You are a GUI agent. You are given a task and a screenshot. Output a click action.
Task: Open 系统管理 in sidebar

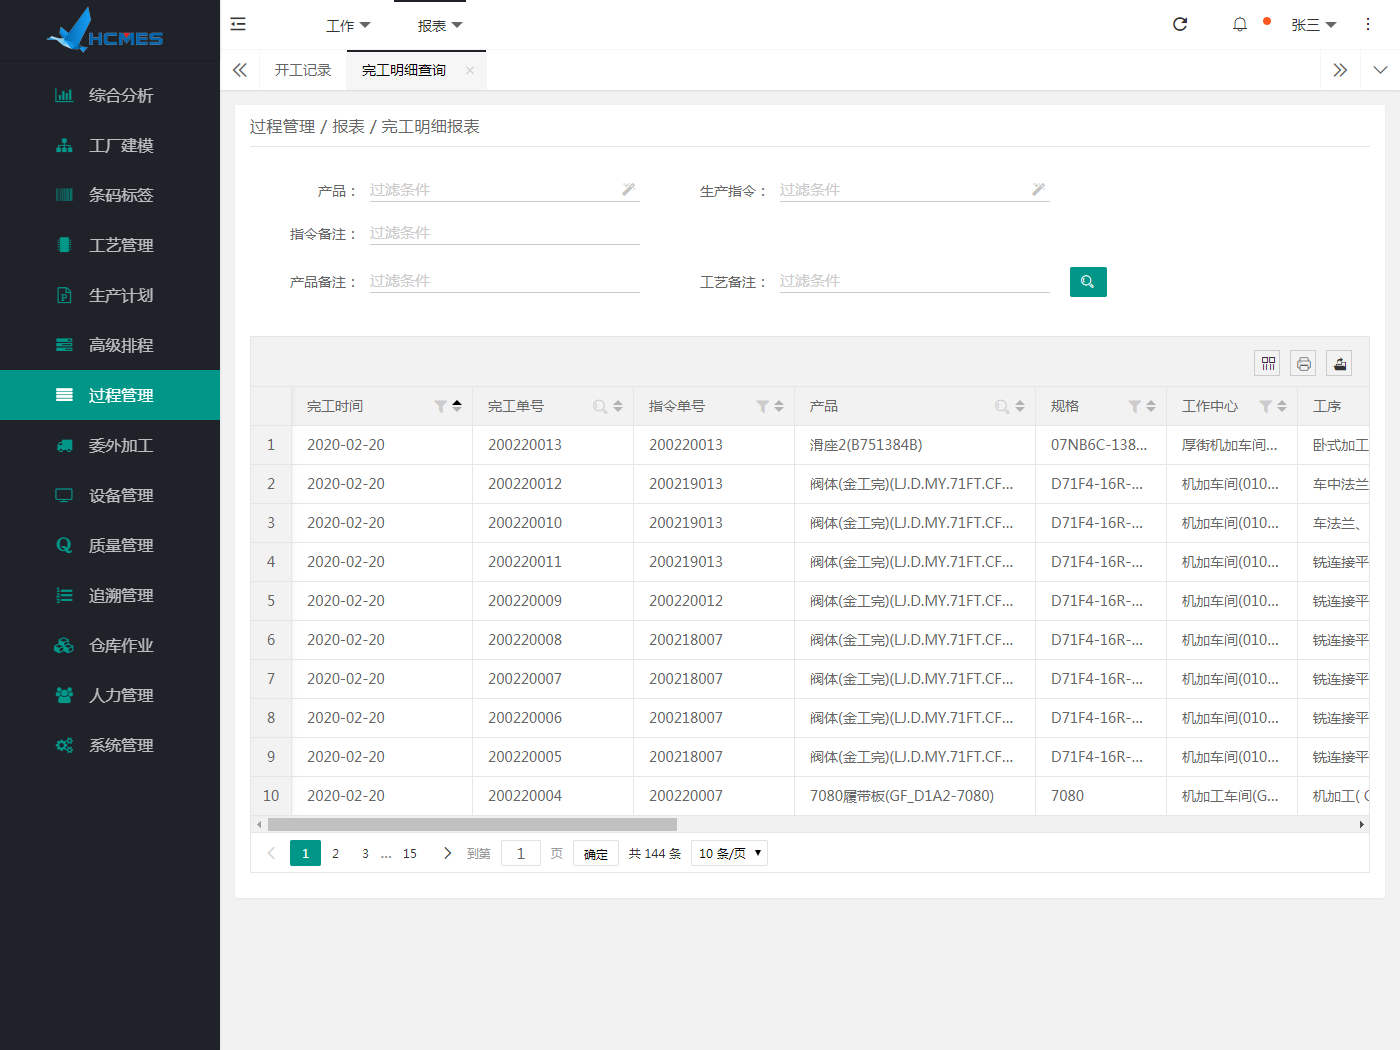point(110,745)
